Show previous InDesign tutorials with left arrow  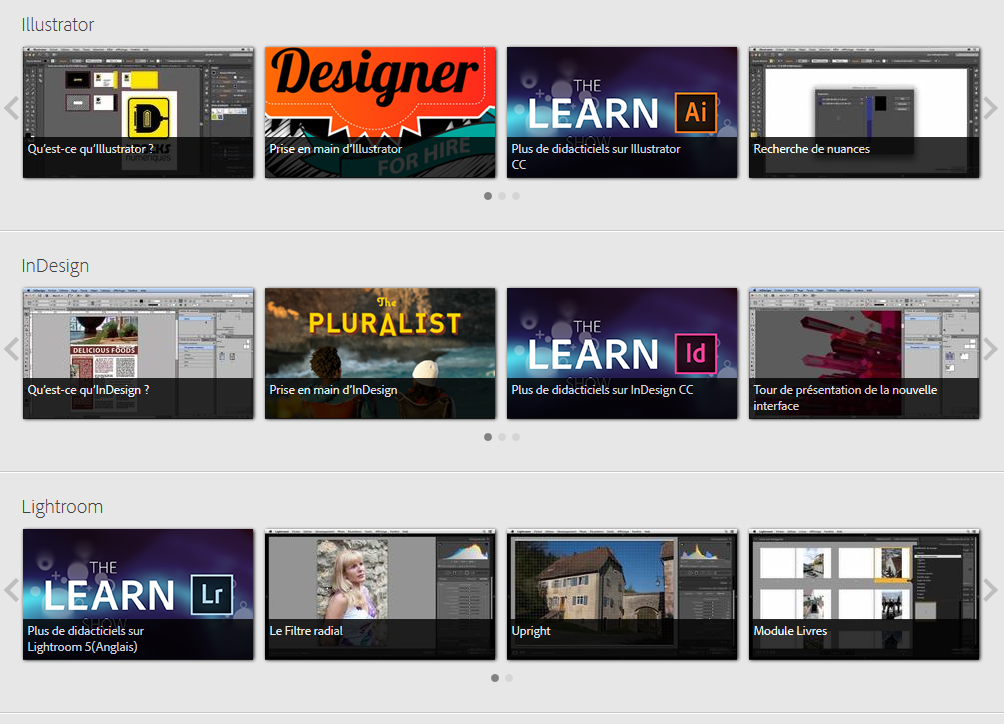(12, 349)
